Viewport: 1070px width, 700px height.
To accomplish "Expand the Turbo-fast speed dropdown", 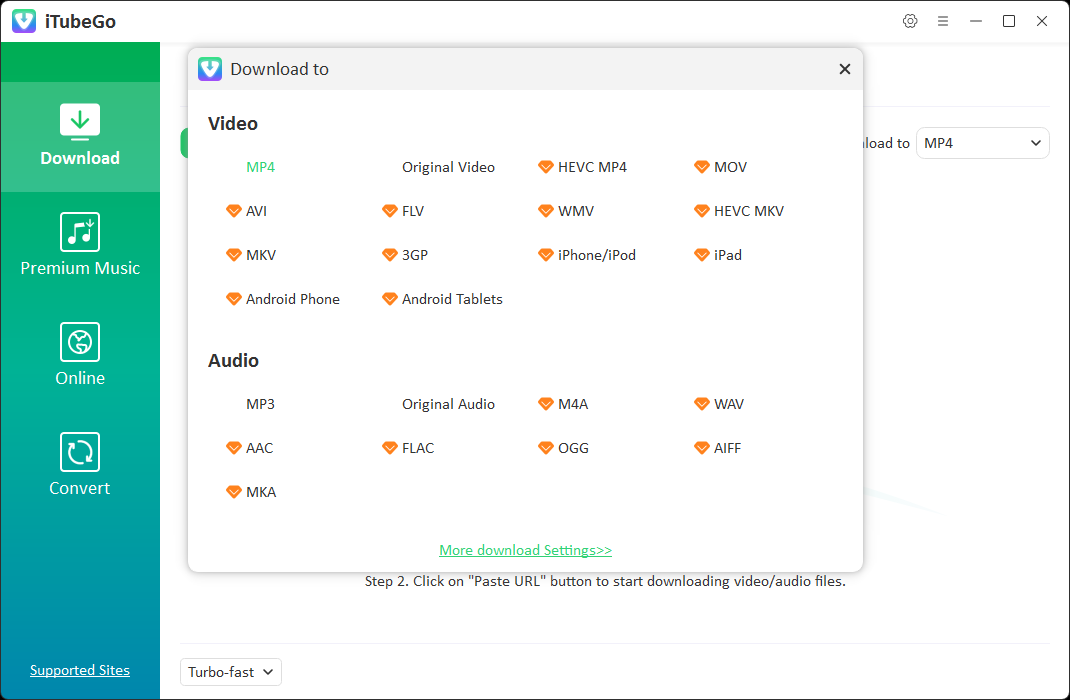I will pos(231,672).
